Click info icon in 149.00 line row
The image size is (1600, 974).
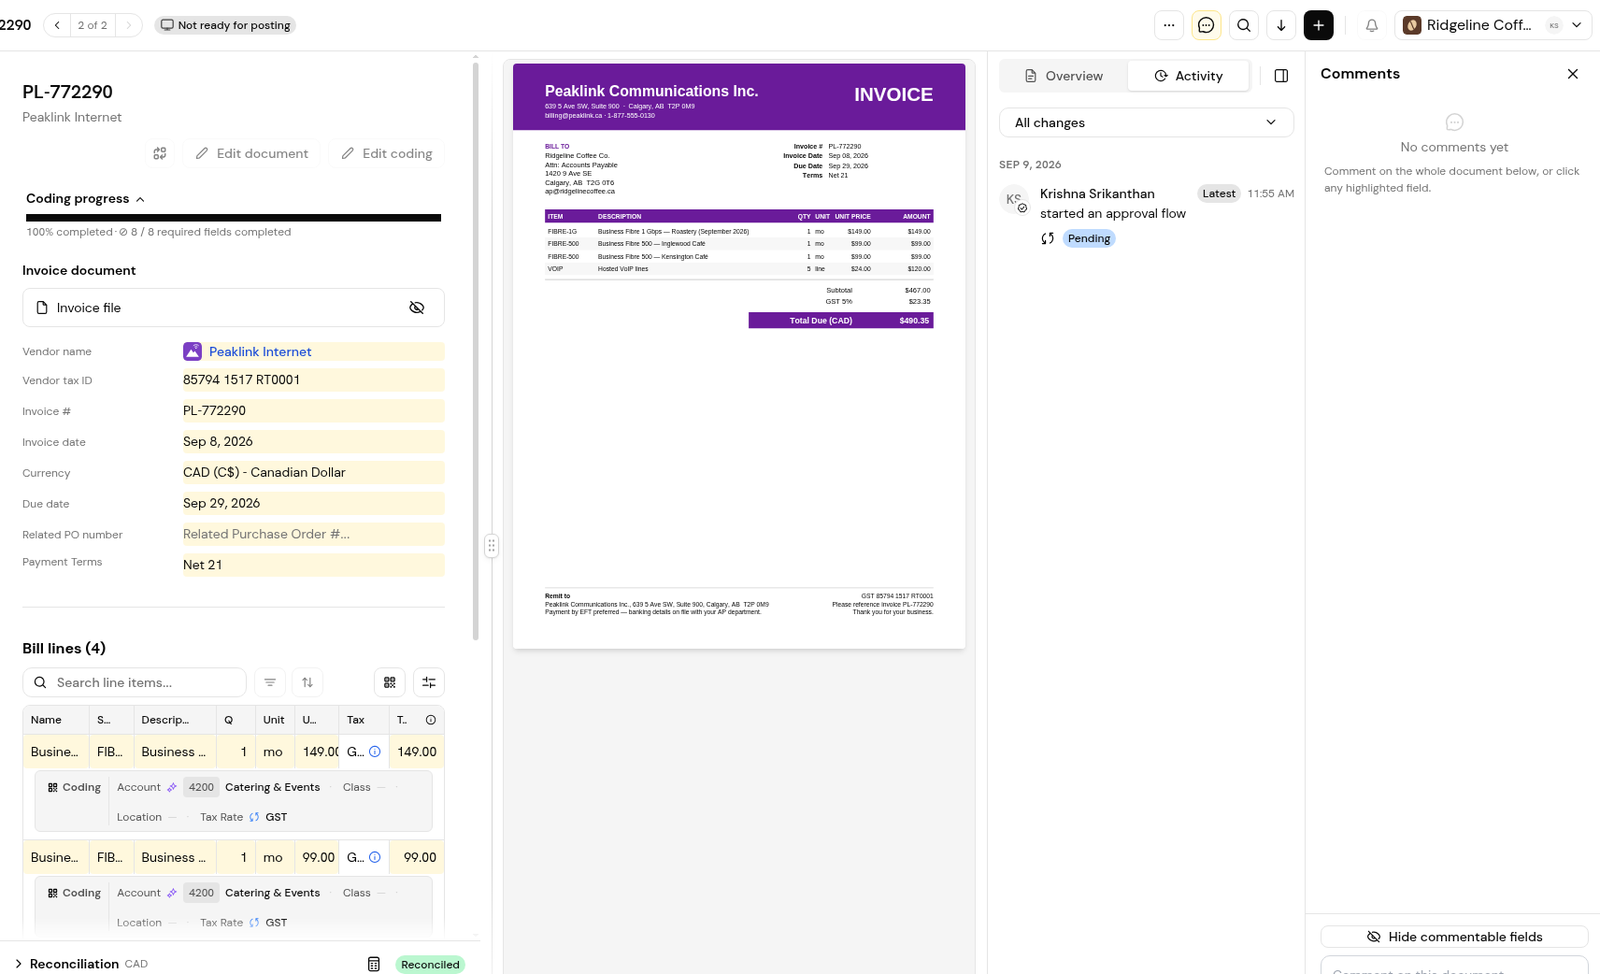375,752
